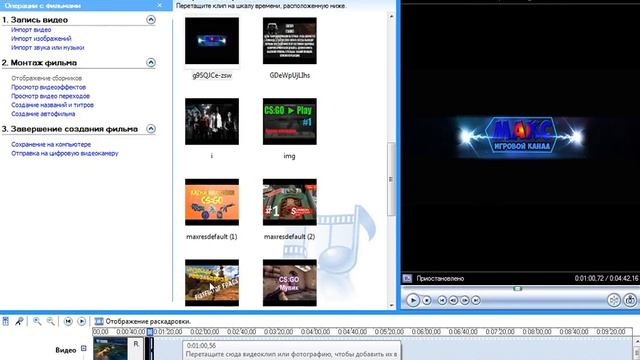Click "Отправка на цифровую видеокамеру" link

click(64, 153)
